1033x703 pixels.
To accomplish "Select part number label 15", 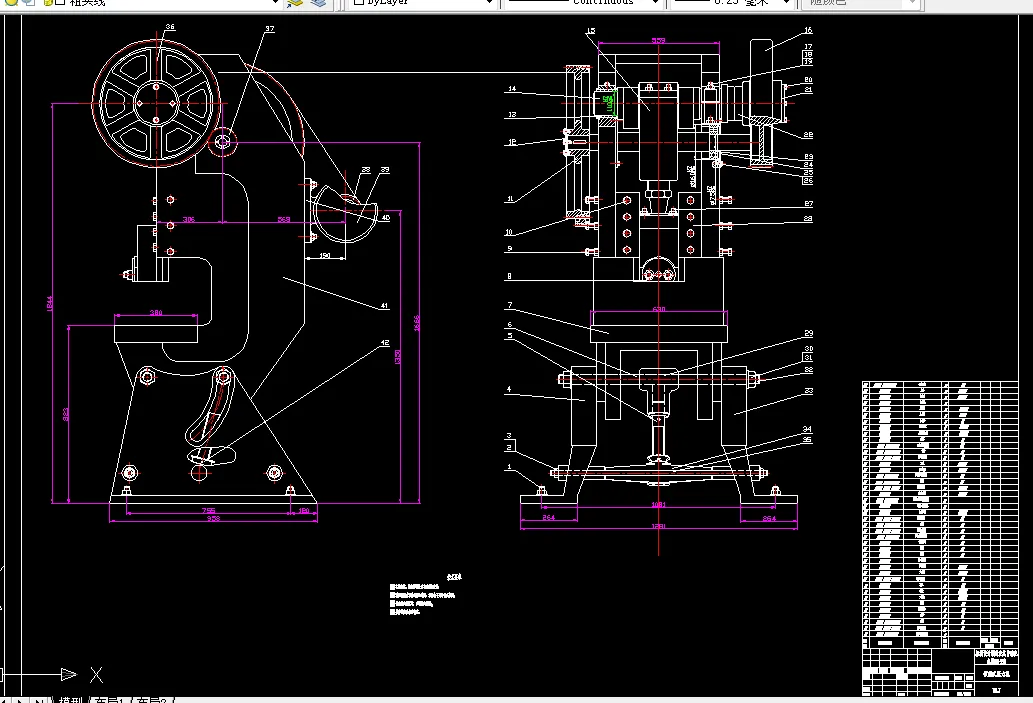I will (x=590, y=31).
